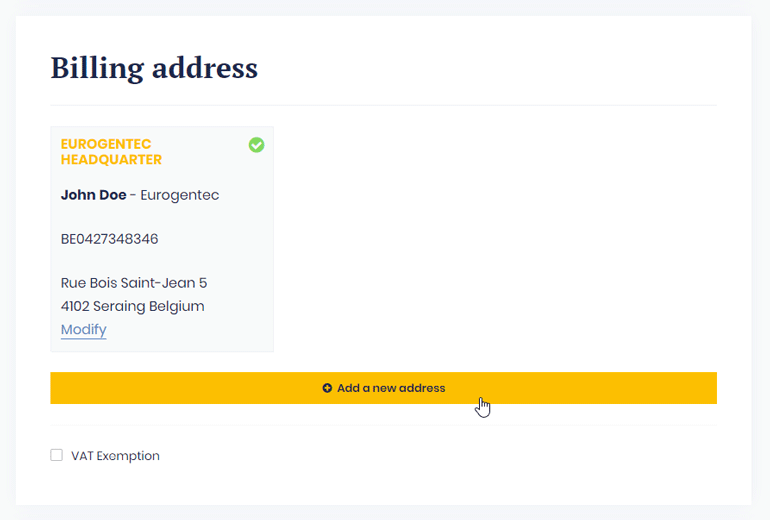Click the Eurogentec company name beside John Doe
The width and height of the screenshot is (770, 520).
(x=179, y=195)
